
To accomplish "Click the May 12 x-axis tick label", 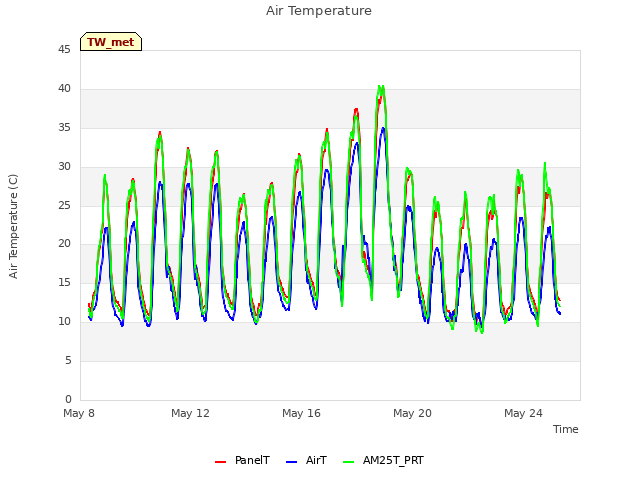I will tap(190, 413).
